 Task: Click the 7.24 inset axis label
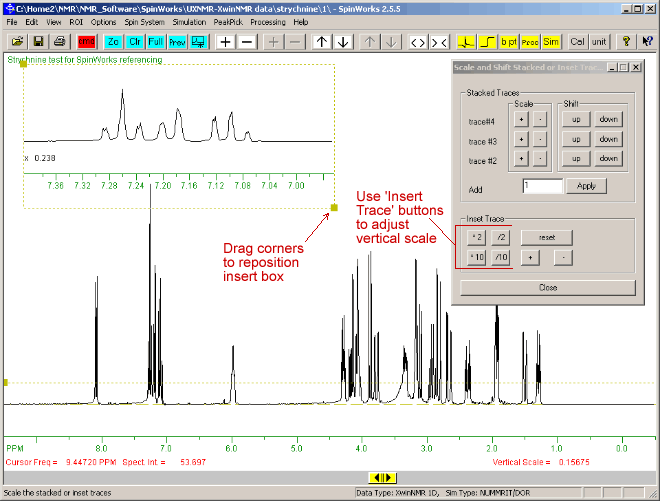pos(136,186)
